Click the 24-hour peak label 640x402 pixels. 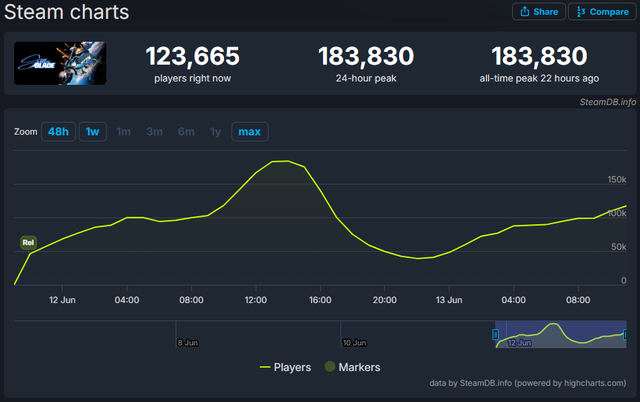pyautogui.click(x=366, y=78)
